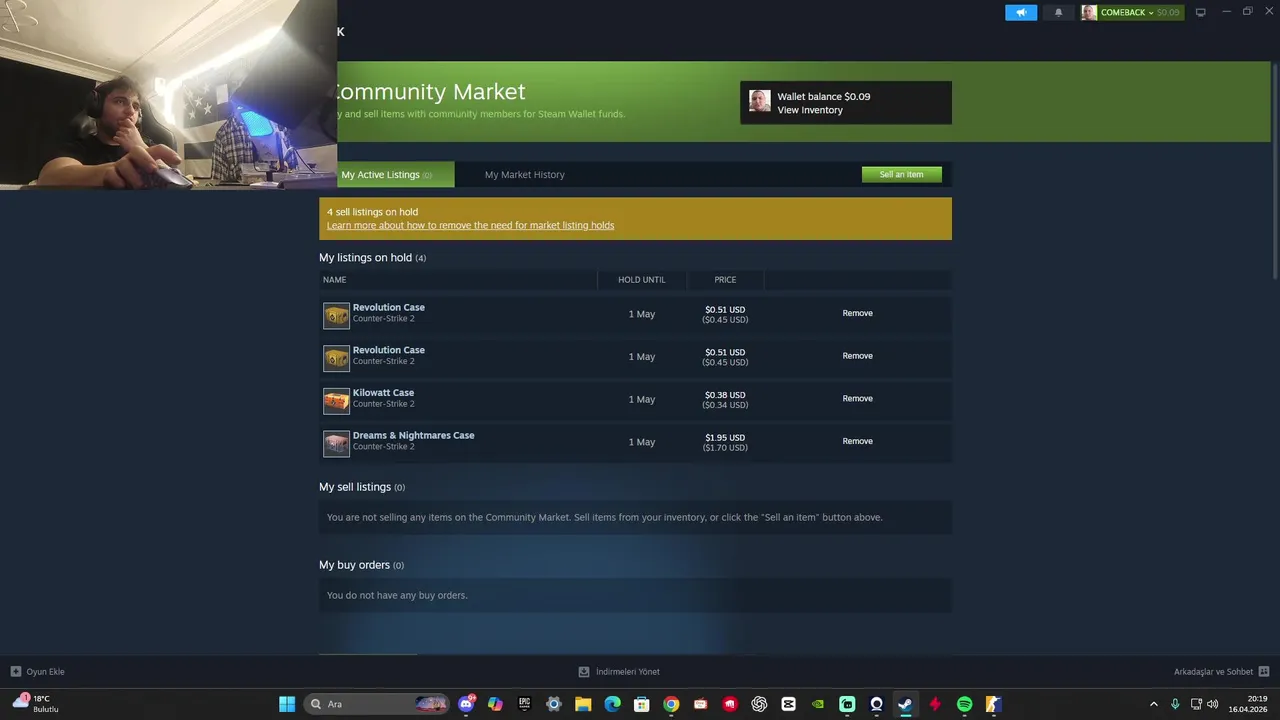
Task: Open ChatGPT from the taskbar
Action: tap(759, 704)
